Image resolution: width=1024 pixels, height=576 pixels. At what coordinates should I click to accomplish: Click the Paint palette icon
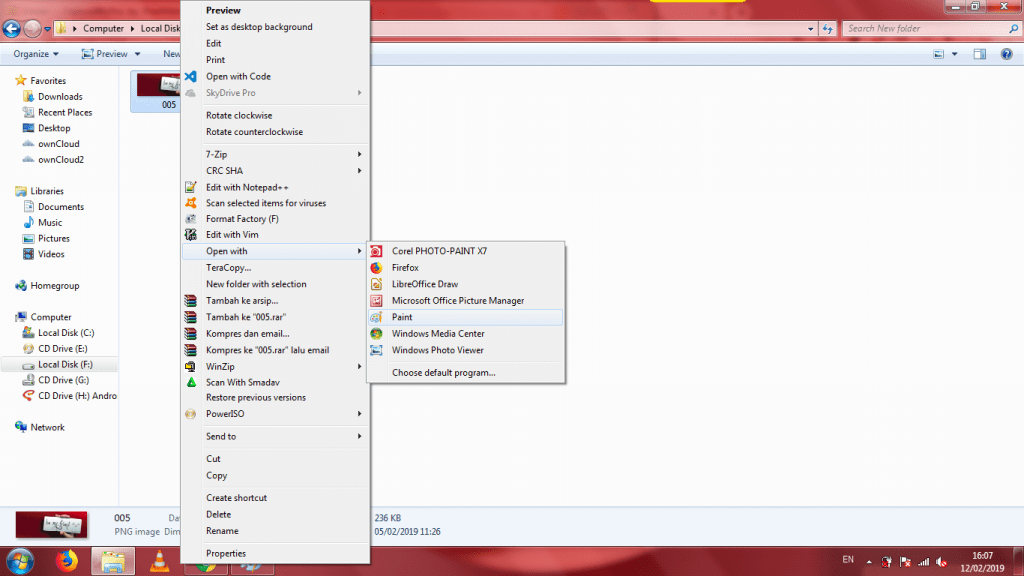376,317
